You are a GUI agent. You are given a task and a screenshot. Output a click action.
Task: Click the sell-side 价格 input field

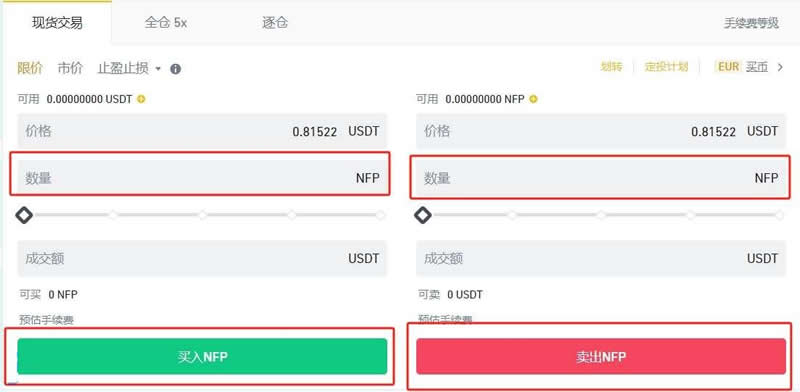point(601,131)
